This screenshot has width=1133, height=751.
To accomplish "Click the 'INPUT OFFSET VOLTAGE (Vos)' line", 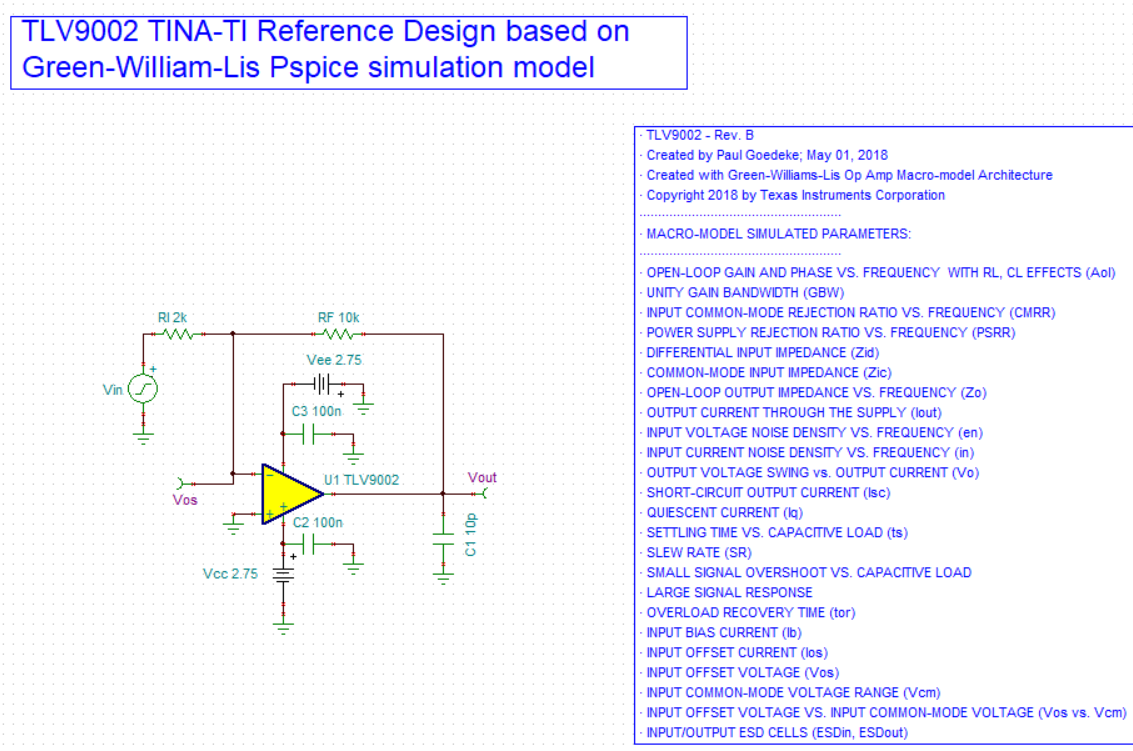I will 742,673.
